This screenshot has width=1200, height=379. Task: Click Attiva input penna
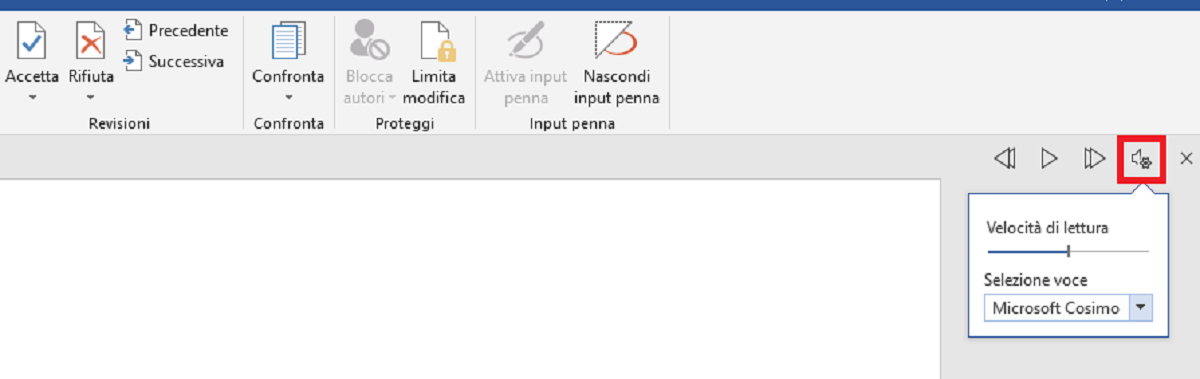(x=525, y=62)
